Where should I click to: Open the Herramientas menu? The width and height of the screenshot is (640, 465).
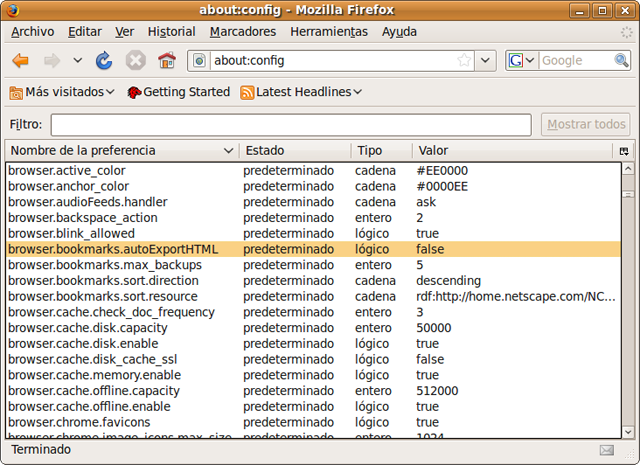coord(328,32)
